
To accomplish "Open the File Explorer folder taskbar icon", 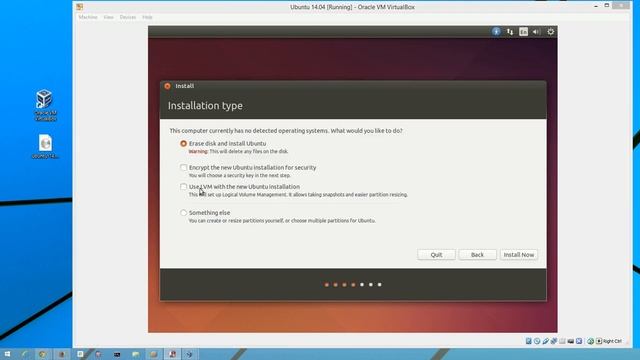I will pyautogui.click(x=136, y=354).
